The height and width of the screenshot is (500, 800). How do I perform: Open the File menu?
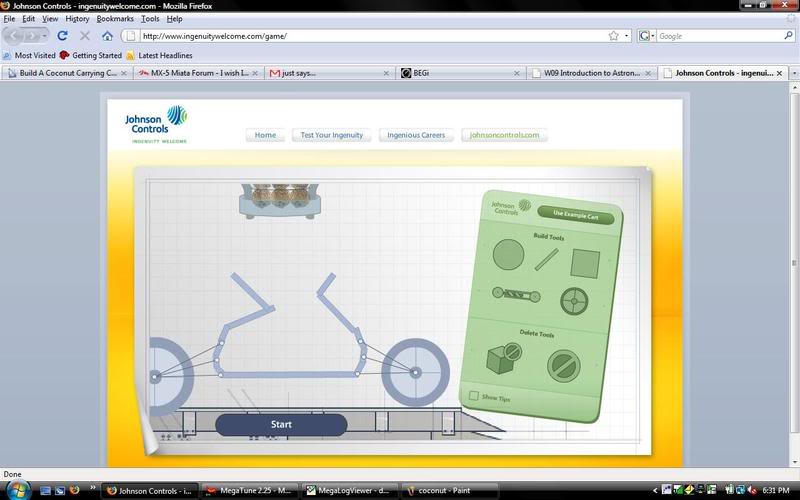[x=9, y=19]
